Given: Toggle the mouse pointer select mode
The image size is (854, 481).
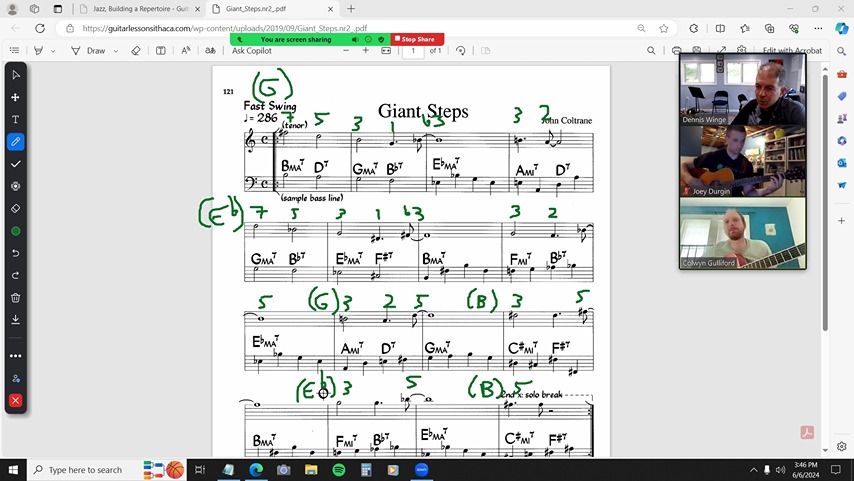Looking at the screenshot, I should pos(15,75).
